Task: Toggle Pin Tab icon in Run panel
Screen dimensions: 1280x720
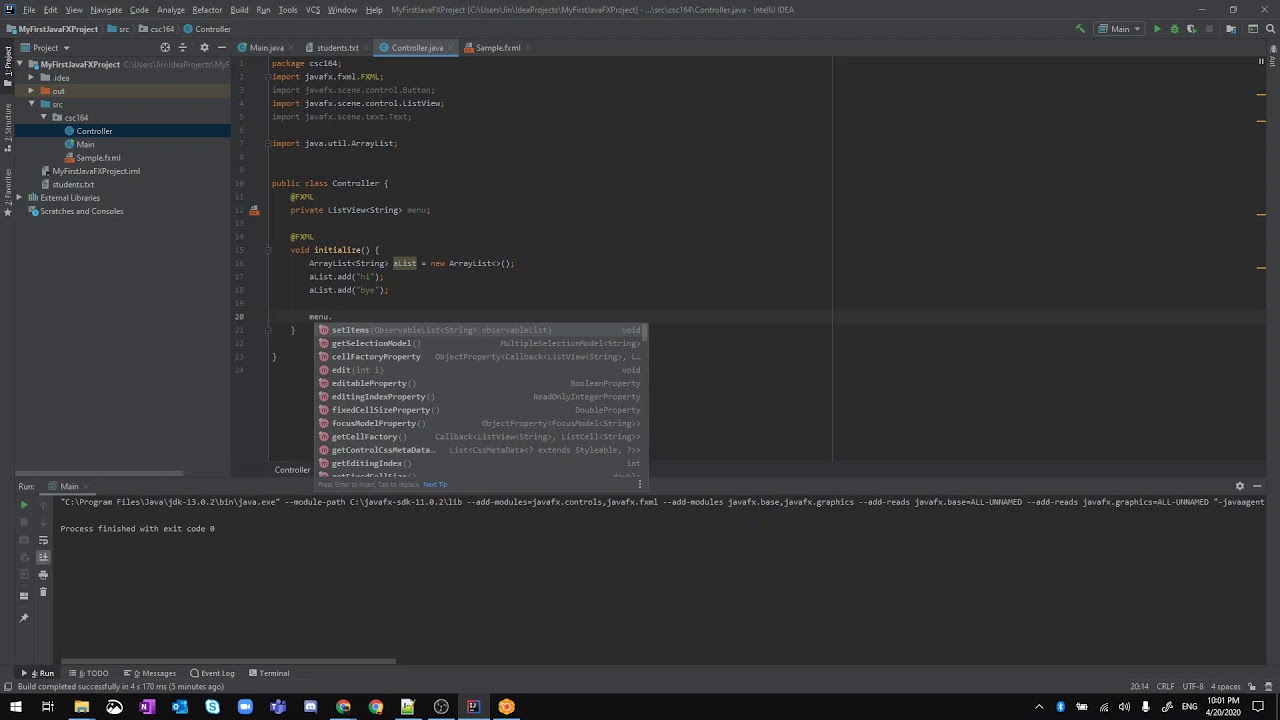Action: click(25, 618)
